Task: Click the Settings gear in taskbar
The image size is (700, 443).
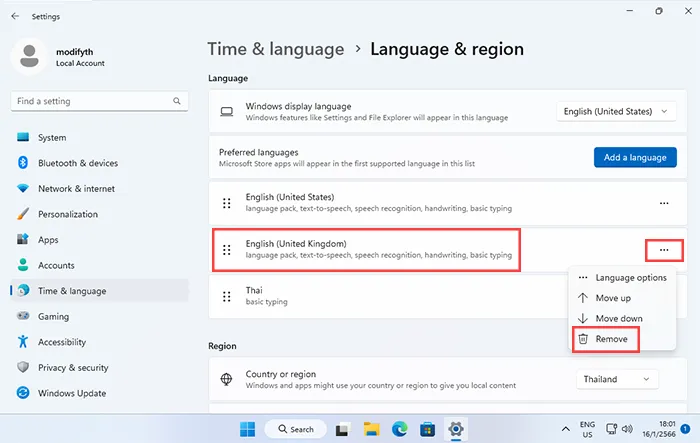Action: tap(456, 429)
